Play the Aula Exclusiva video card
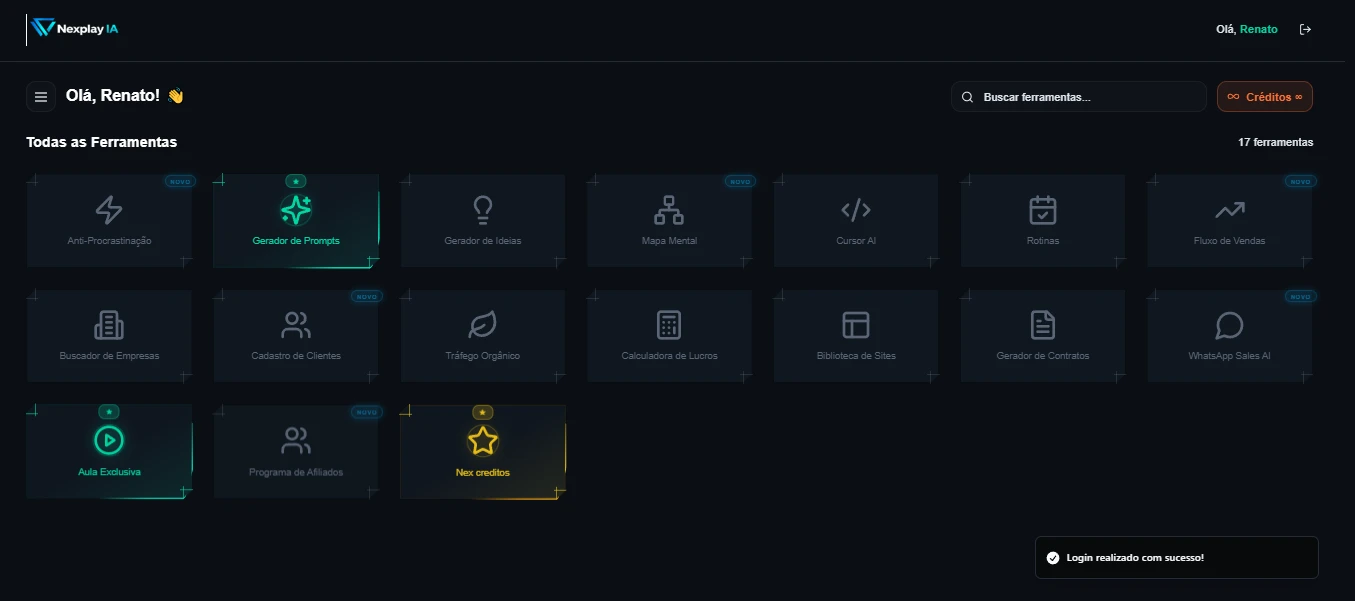This screenshot has width=1355, height=601. [109, 440]
